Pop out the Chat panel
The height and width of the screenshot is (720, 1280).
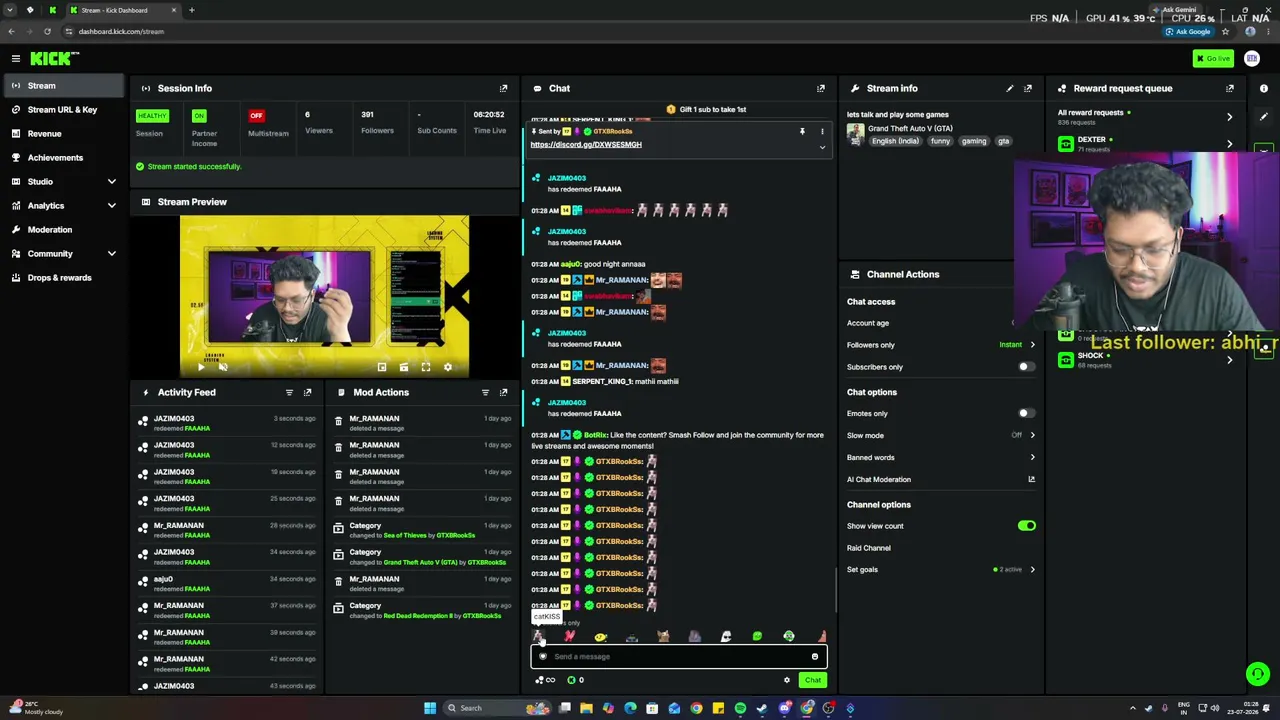tap(821, 88)
